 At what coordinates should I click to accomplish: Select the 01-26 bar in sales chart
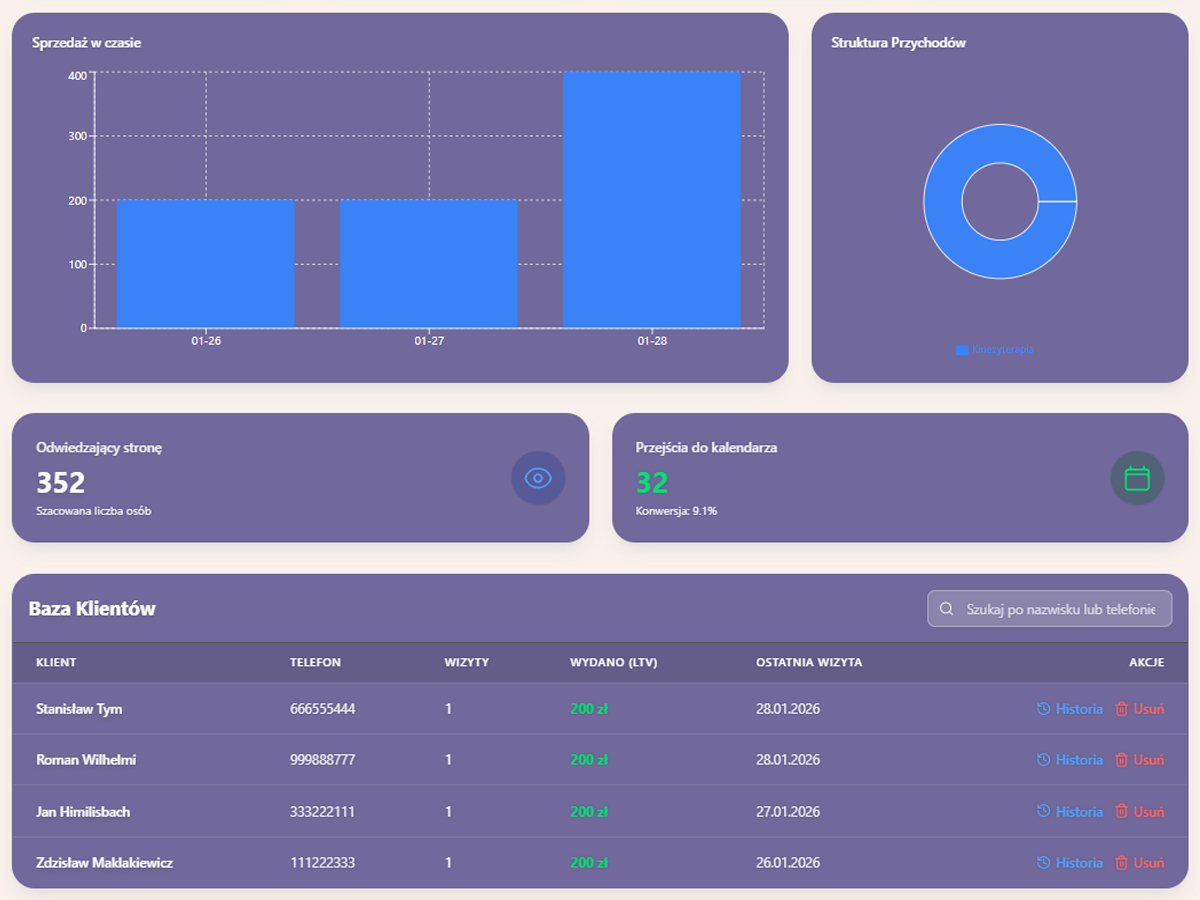[205, 264]
